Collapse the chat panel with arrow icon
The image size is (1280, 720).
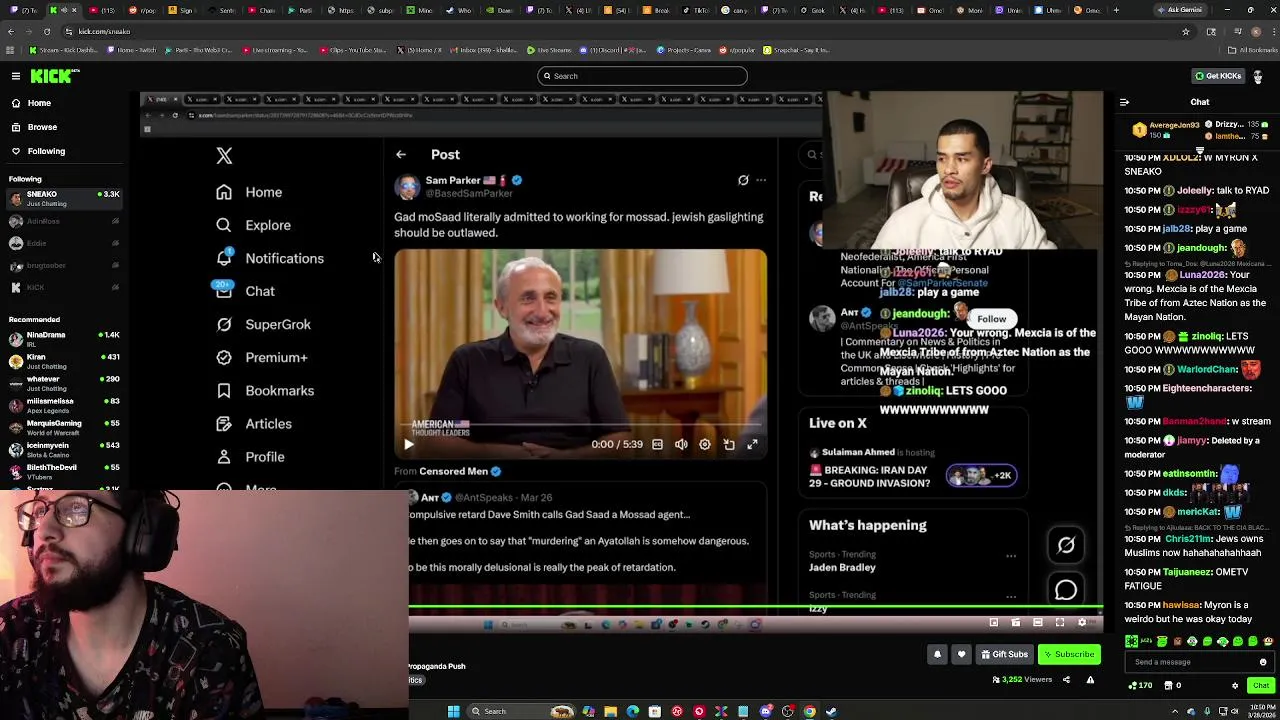click(1124, 102)
